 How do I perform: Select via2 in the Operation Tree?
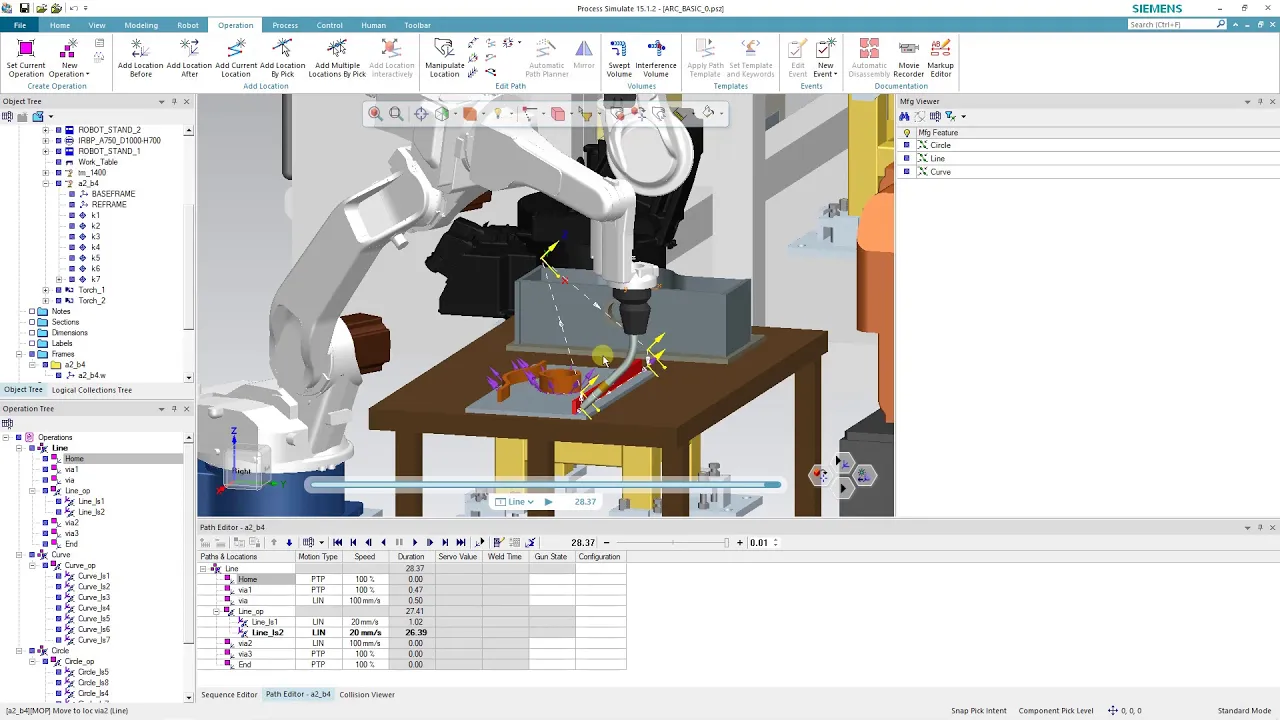point(72,523)
